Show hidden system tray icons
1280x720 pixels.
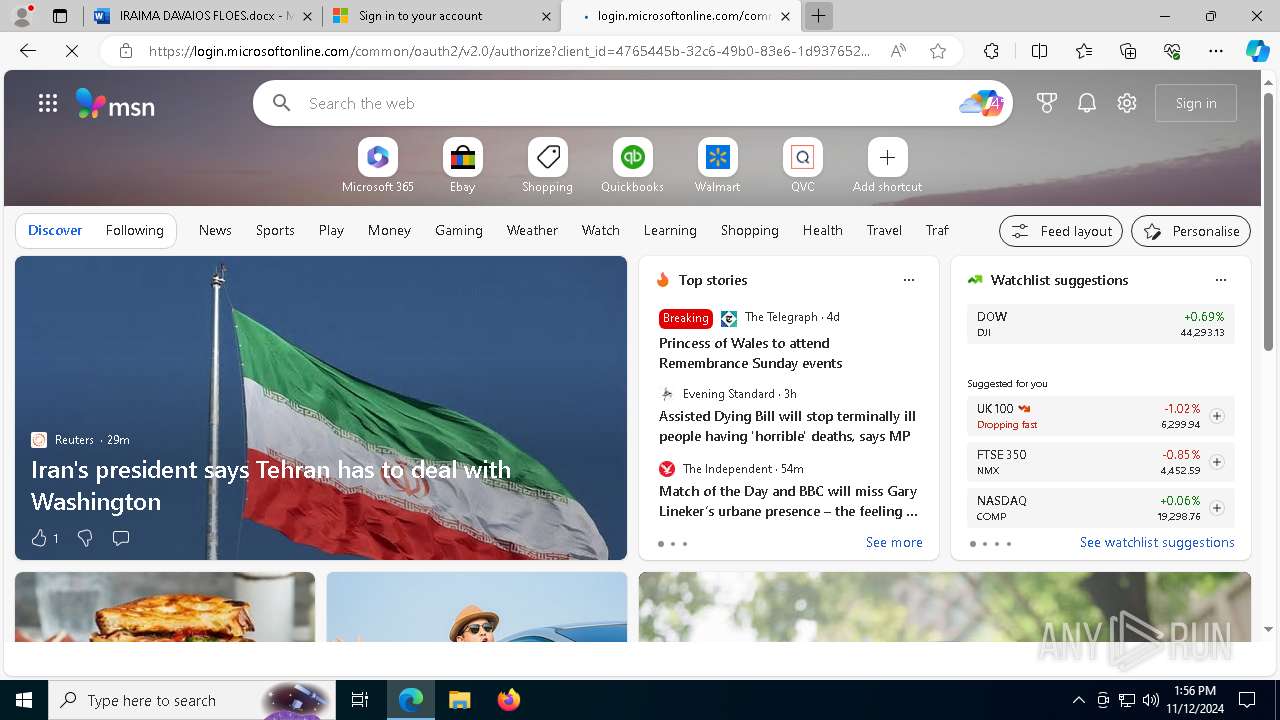click(1078, 700)
